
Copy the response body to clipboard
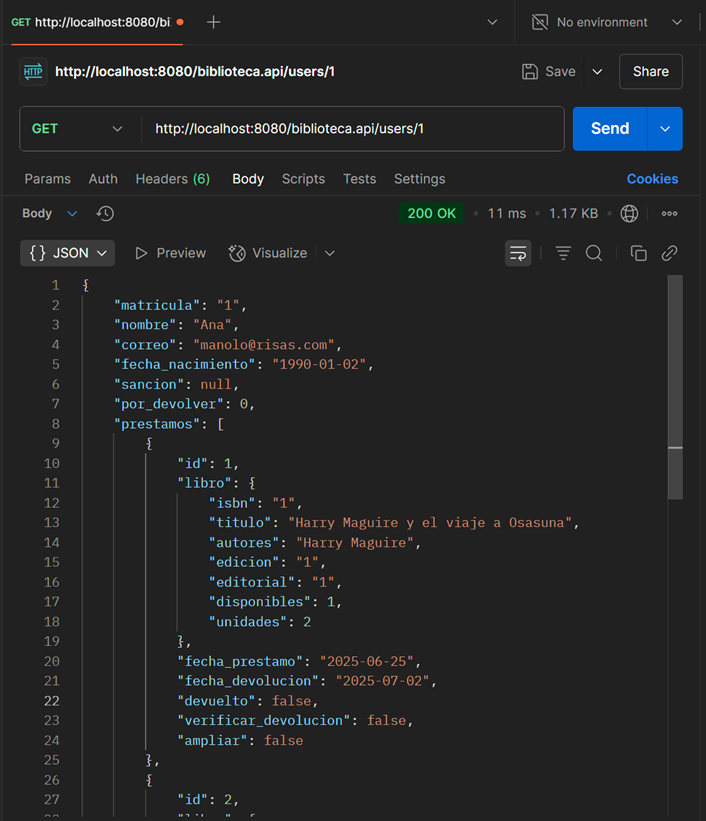click(638, 253)
